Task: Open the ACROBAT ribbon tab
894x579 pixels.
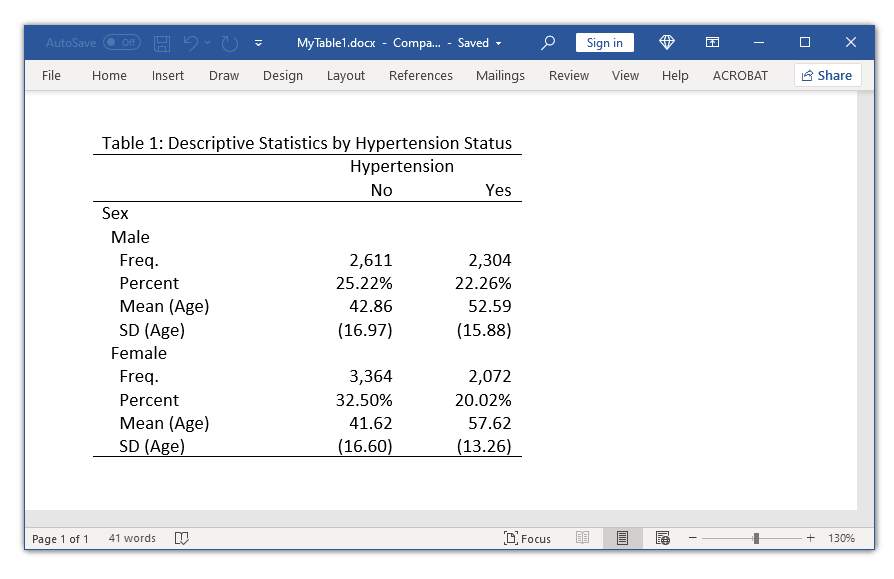Action: (740, 75)
